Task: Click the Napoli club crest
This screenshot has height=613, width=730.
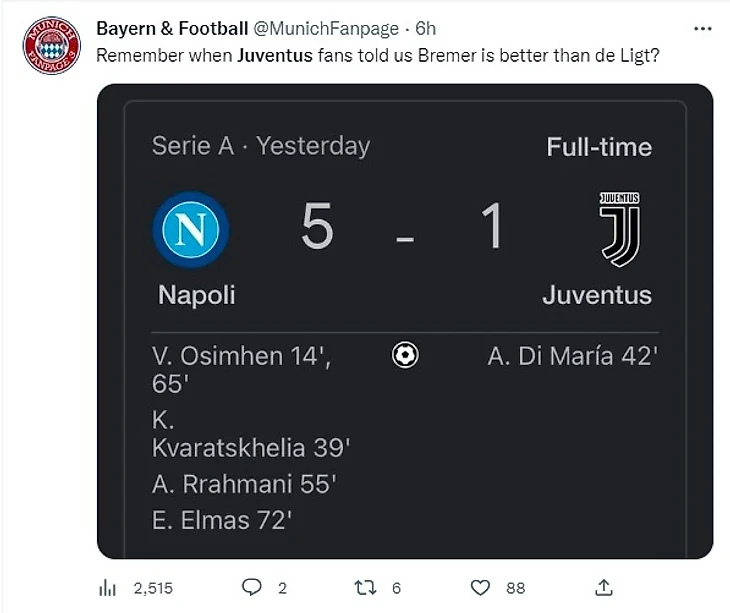Action: (x=191, y=230)
